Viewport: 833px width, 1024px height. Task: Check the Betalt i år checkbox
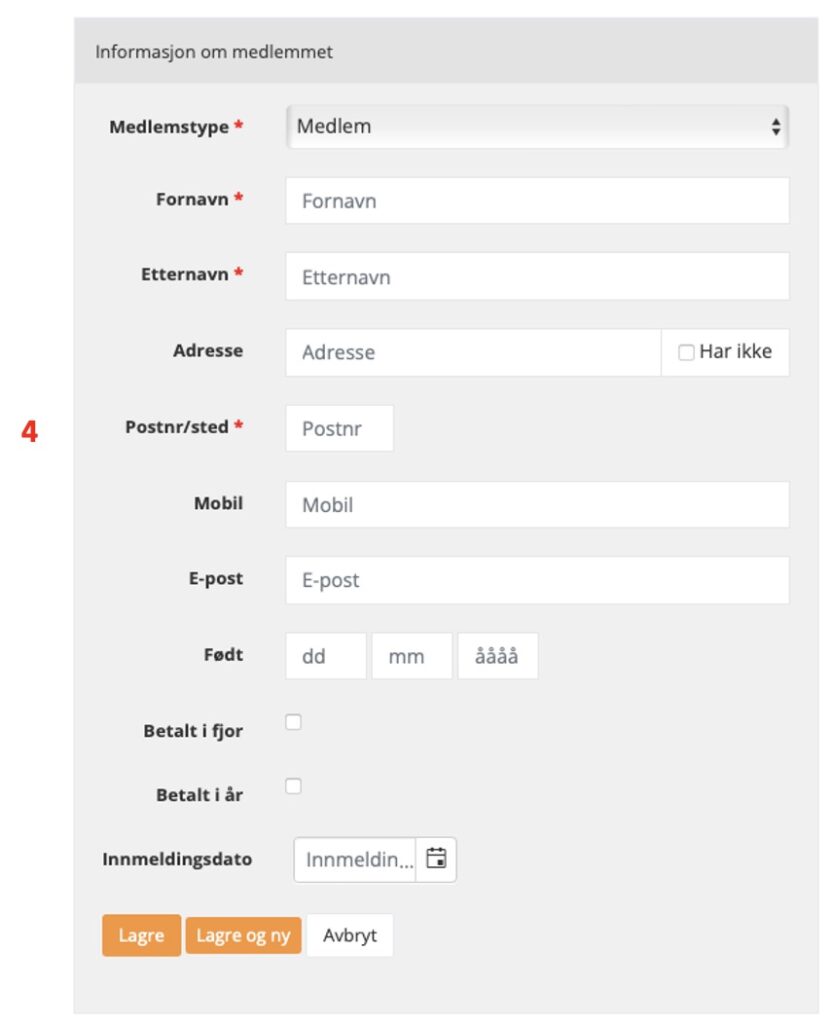point(293,786)
